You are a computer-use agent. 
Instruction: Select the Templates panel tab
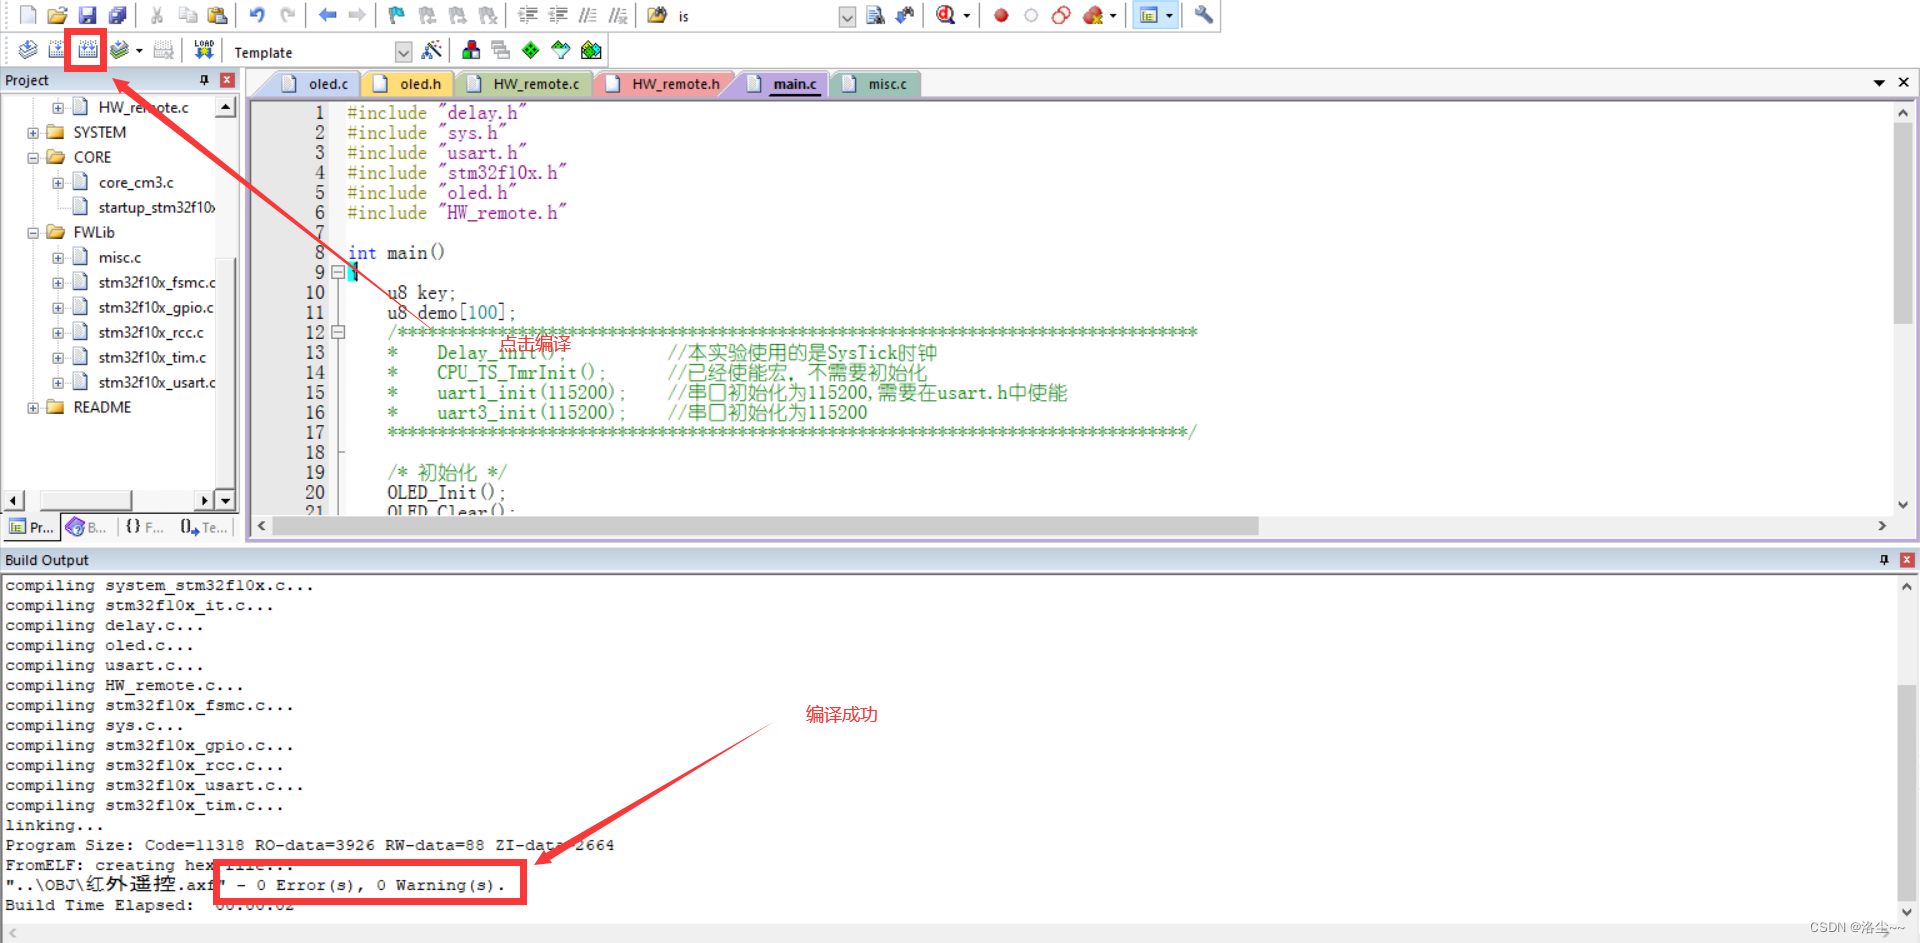(x=204, y=527)
